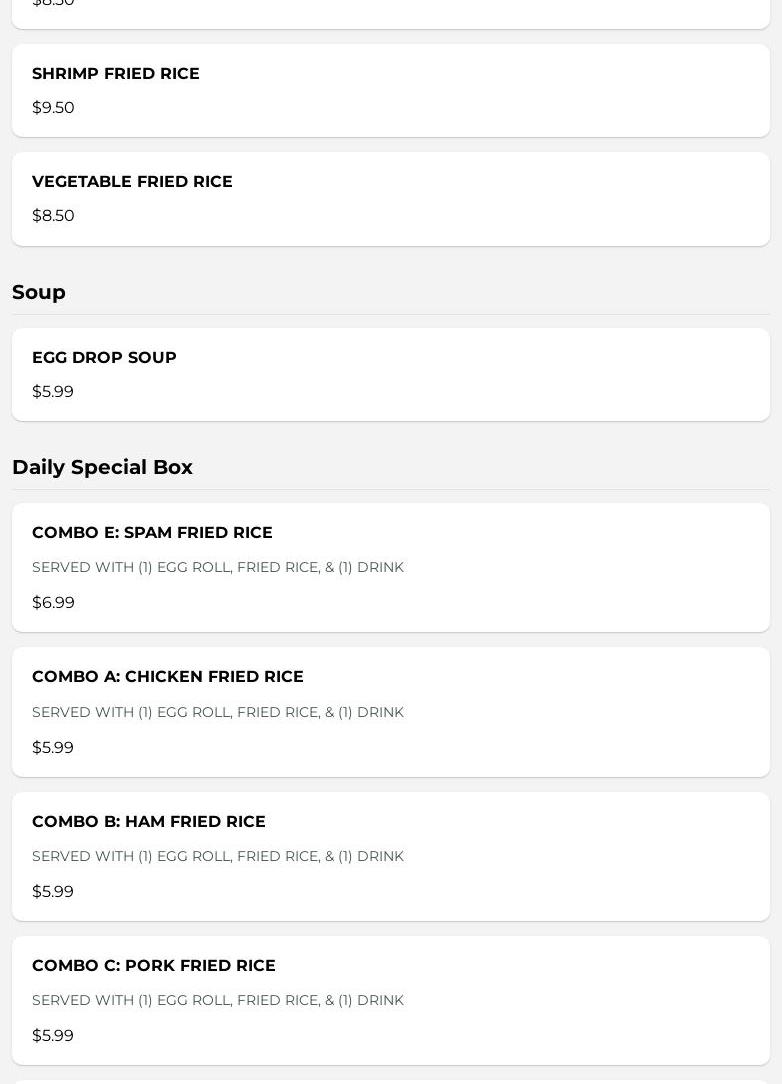Click the Combo B served-with description

click(x=218, y=856)
